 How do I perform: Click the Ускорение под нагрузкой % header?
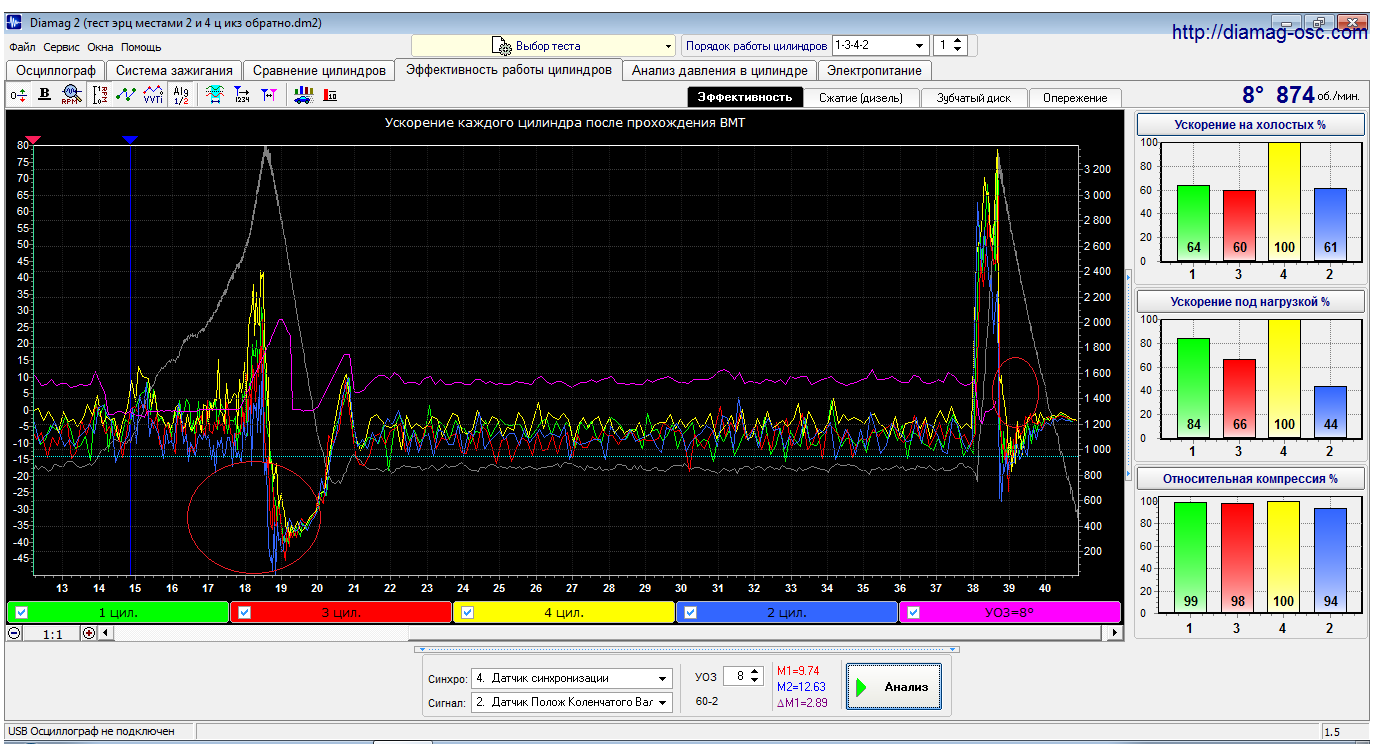tap(1251, 301)
